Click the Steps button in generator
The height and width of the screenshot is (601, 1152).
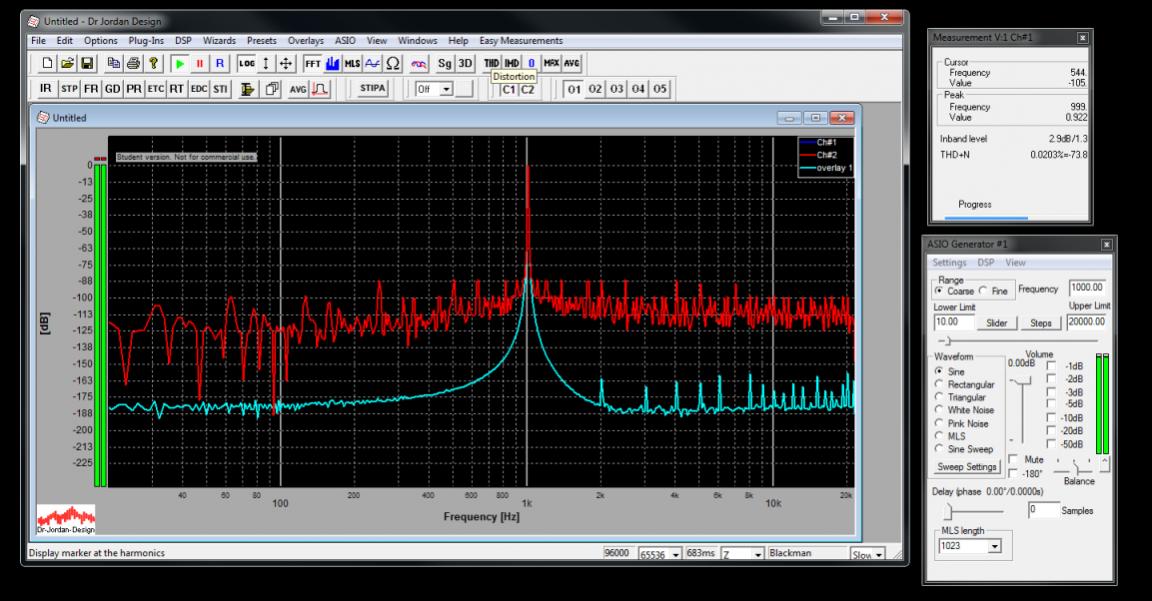[x=1041, y=323]
